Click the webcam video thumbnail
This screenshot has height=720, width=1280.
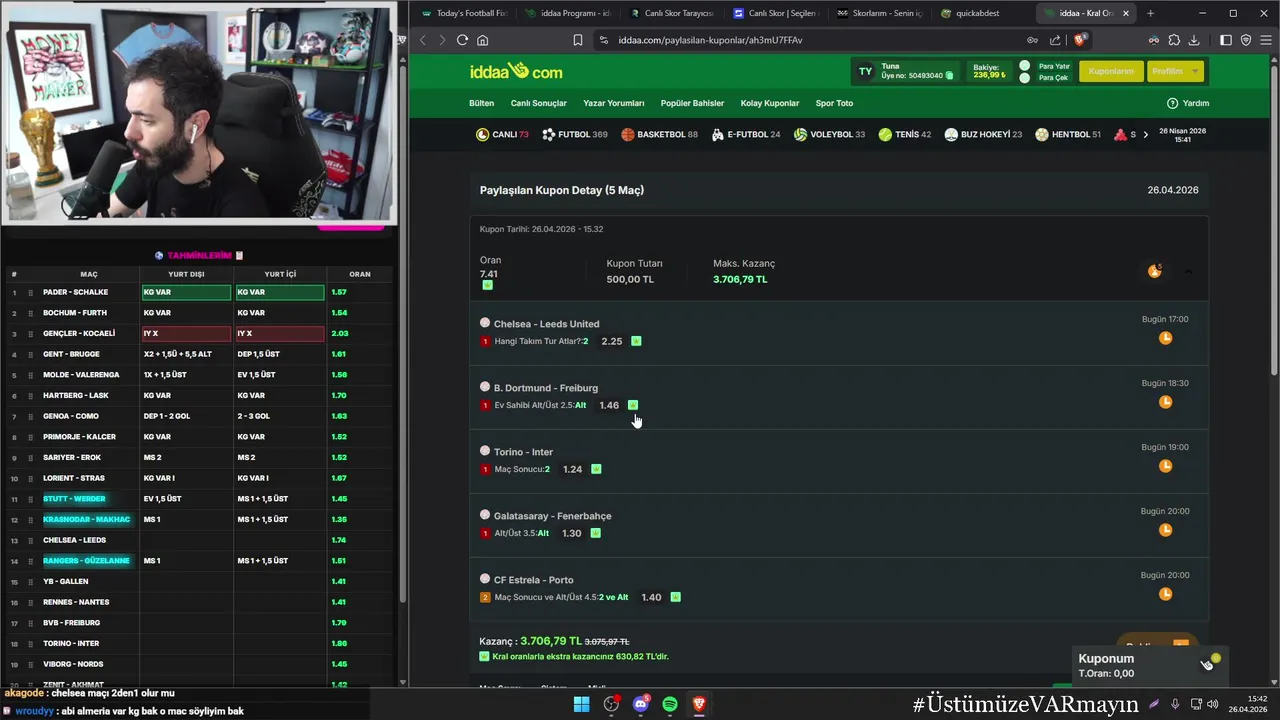[x=198, y=112]
